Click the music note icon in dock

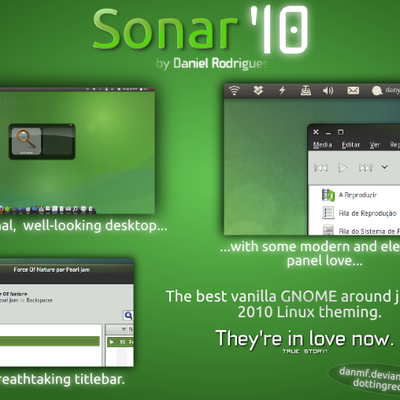coord(75,209)
